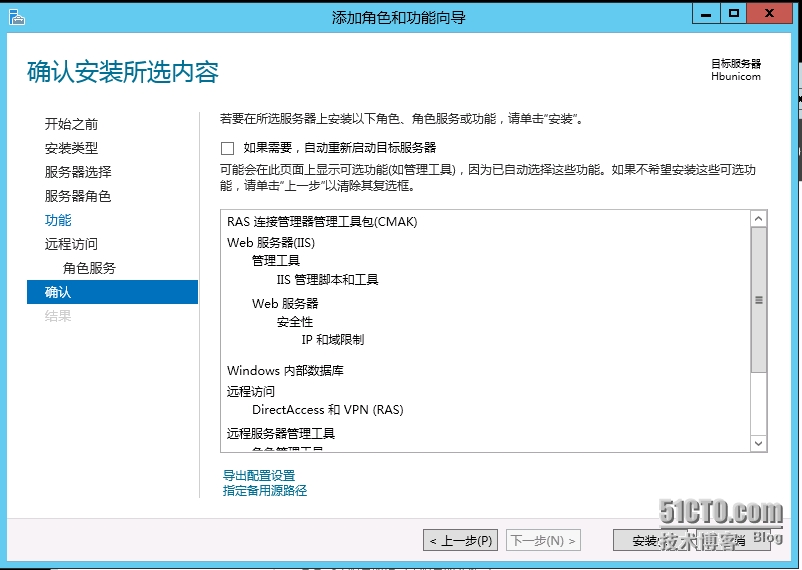
Task: Go to 功能 step
Action: point(58,220)
